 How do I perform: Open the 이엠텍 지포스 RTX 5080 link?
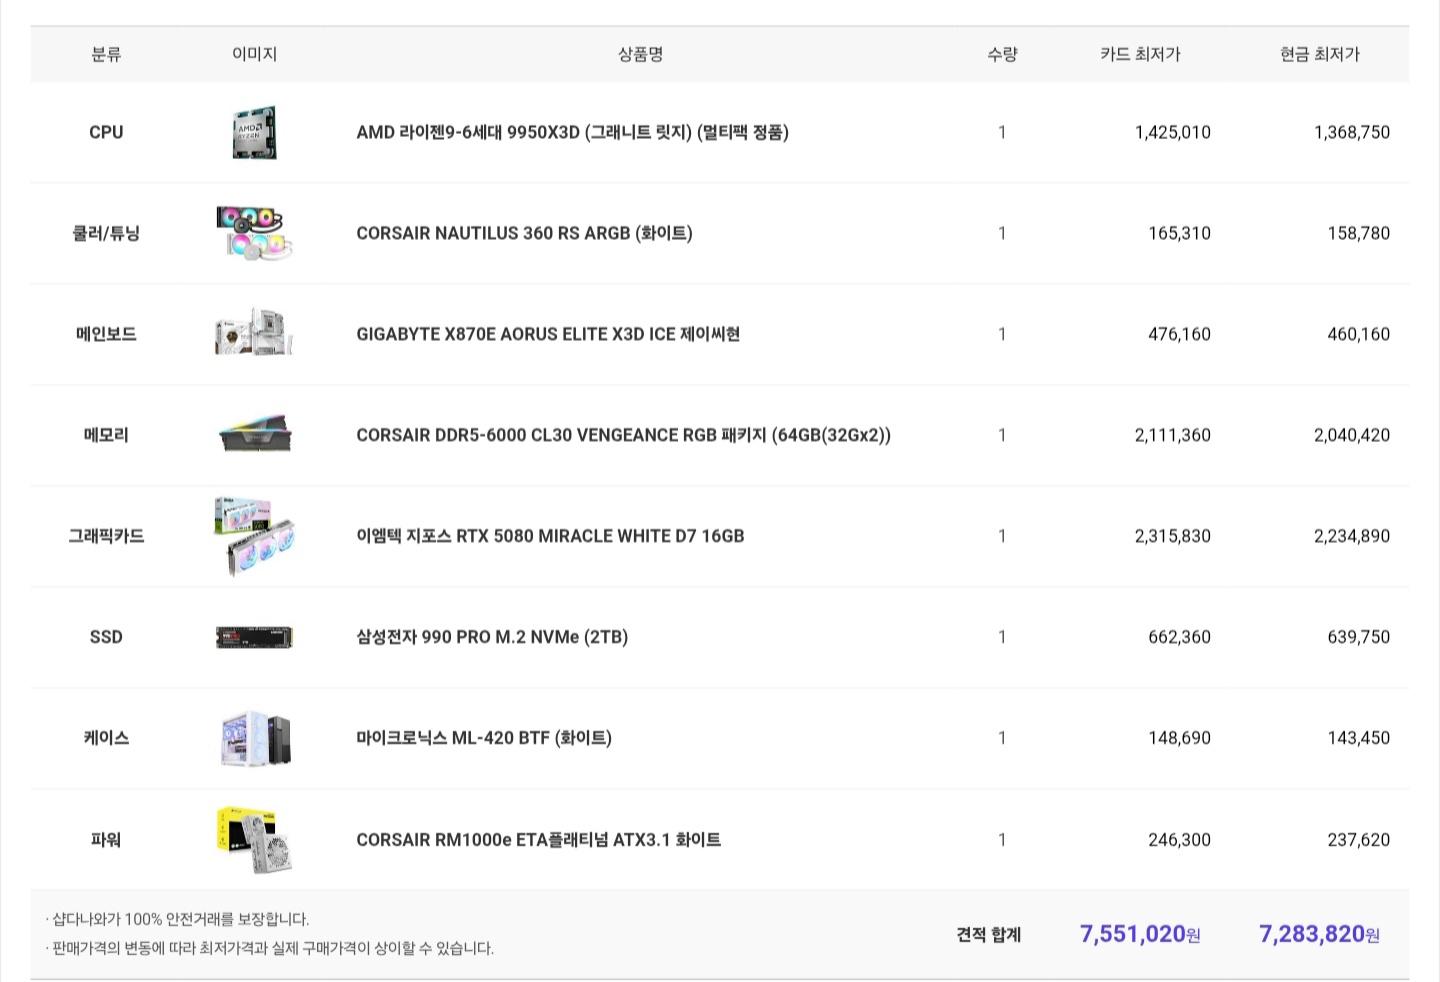point(550,536)
